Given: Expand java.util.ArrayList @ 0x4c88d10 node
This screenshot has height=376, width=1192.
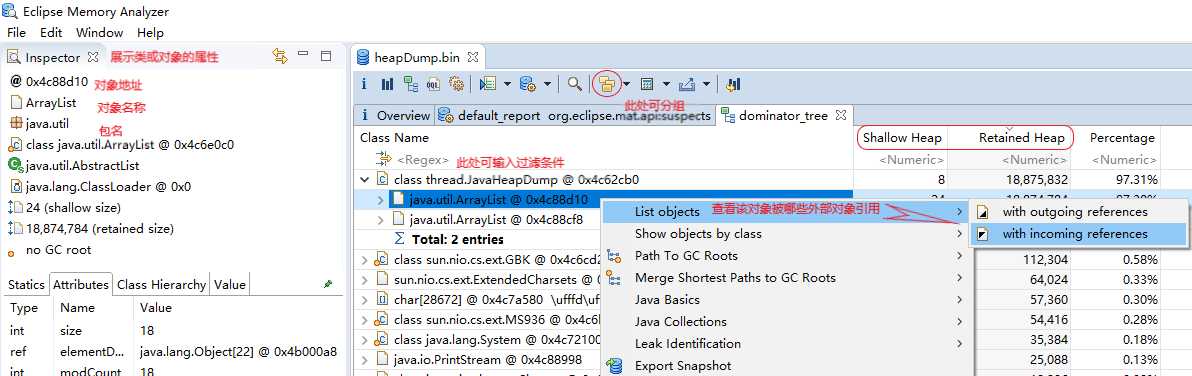Looking at the screenshot, I should [x=381, y=200].
